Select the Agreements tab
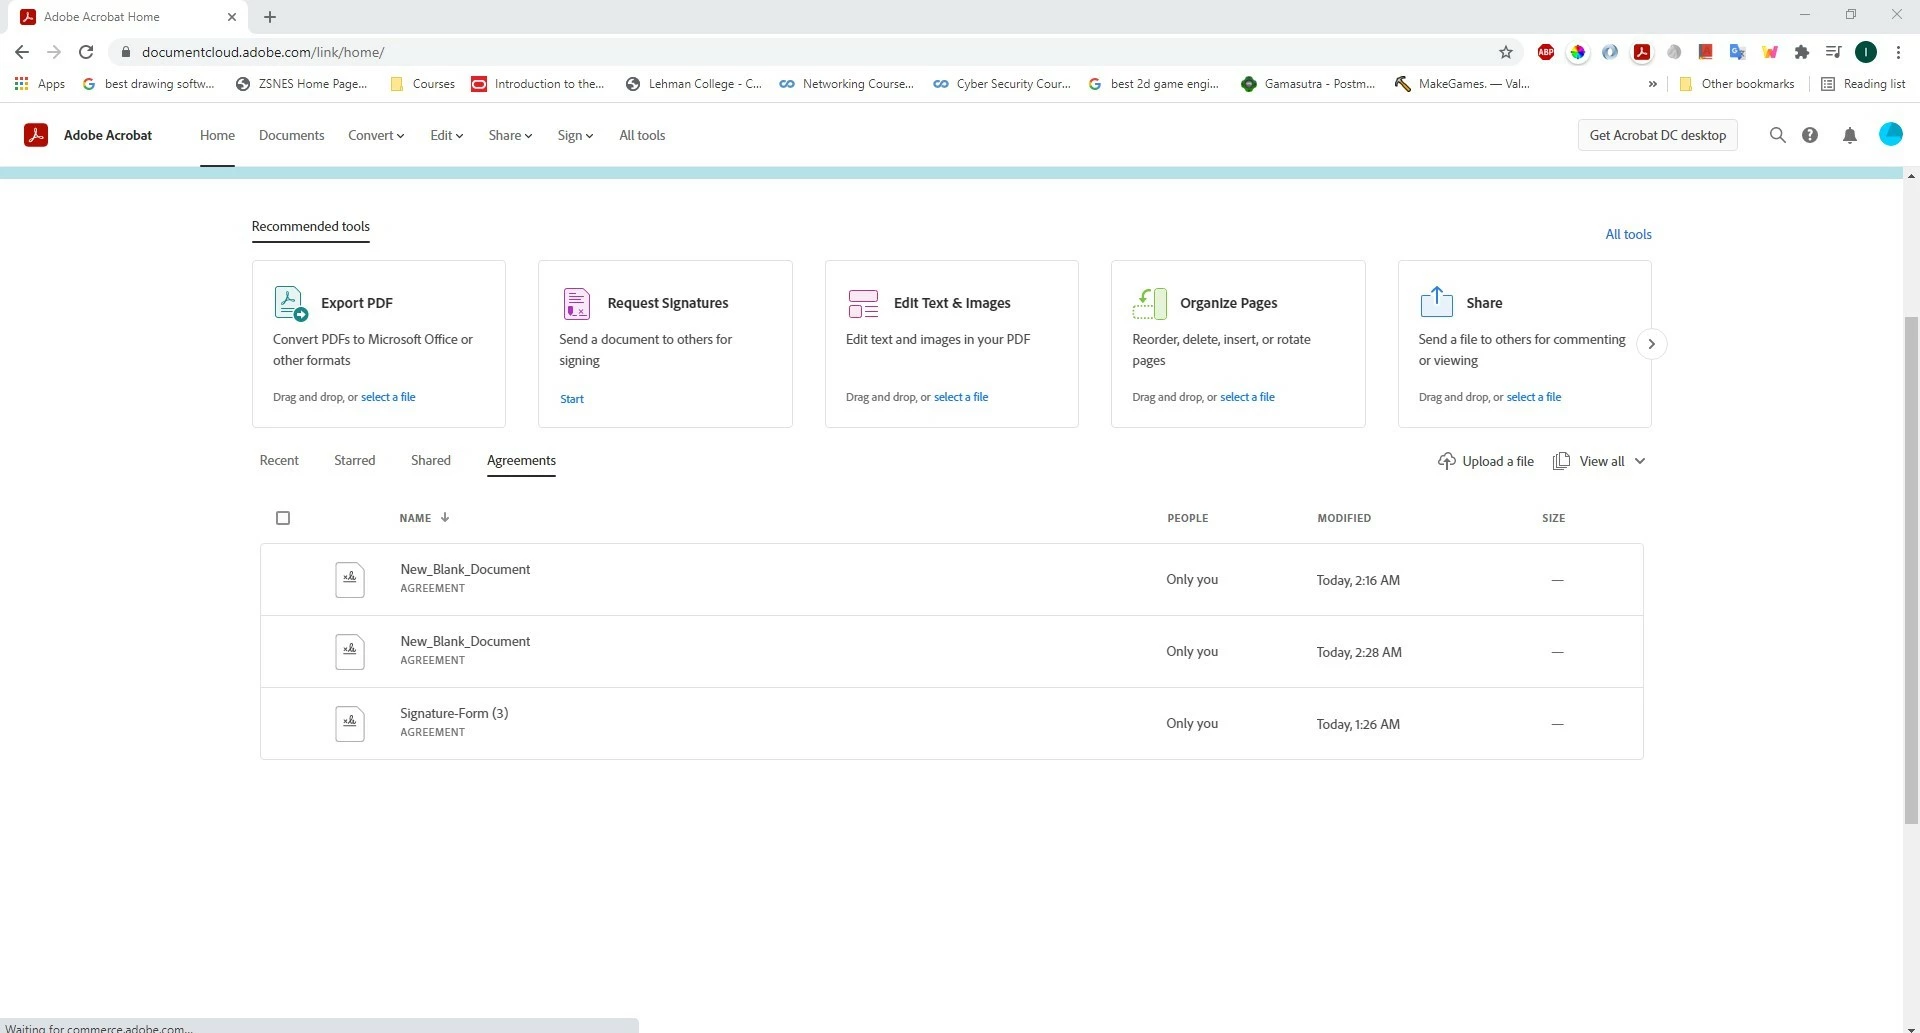The width and height of the screenshot is (1920, 1033). [521, 460]
